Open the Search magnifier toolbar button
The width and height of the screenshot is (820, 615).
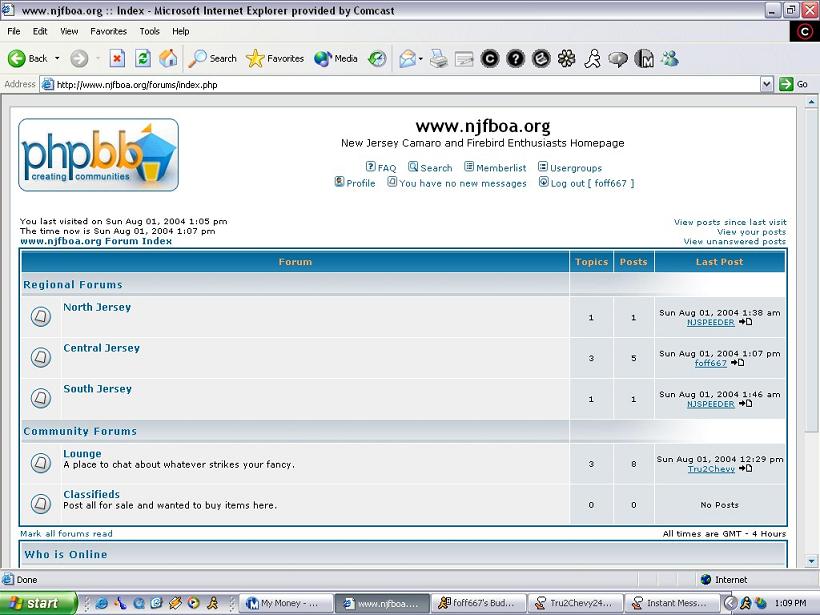pyautogui.click(x=213, y=59)
